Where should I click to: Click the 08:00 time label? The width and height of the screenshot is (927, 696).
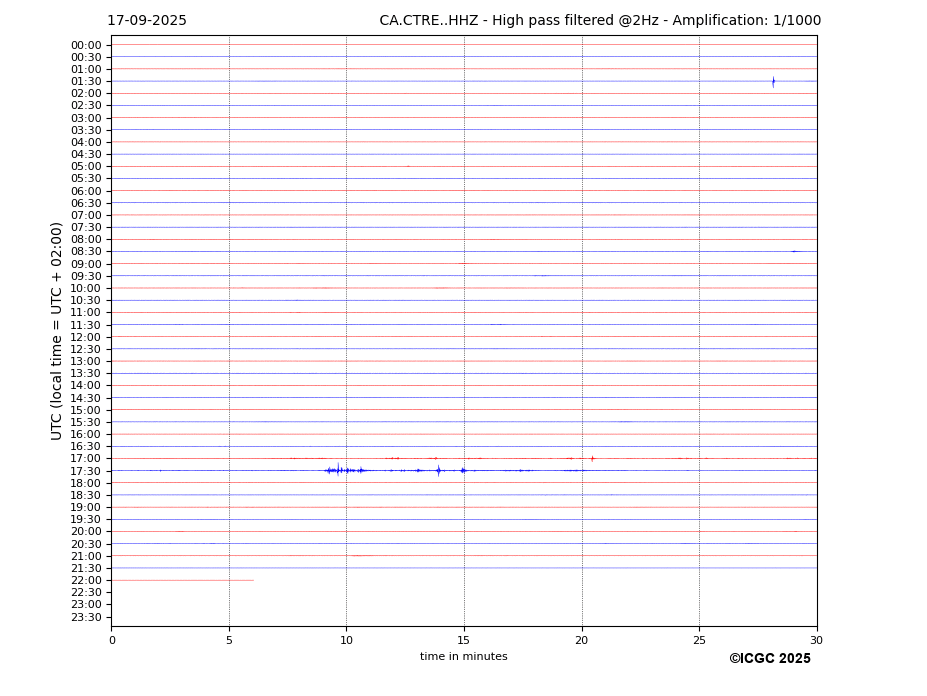point(86,239)
